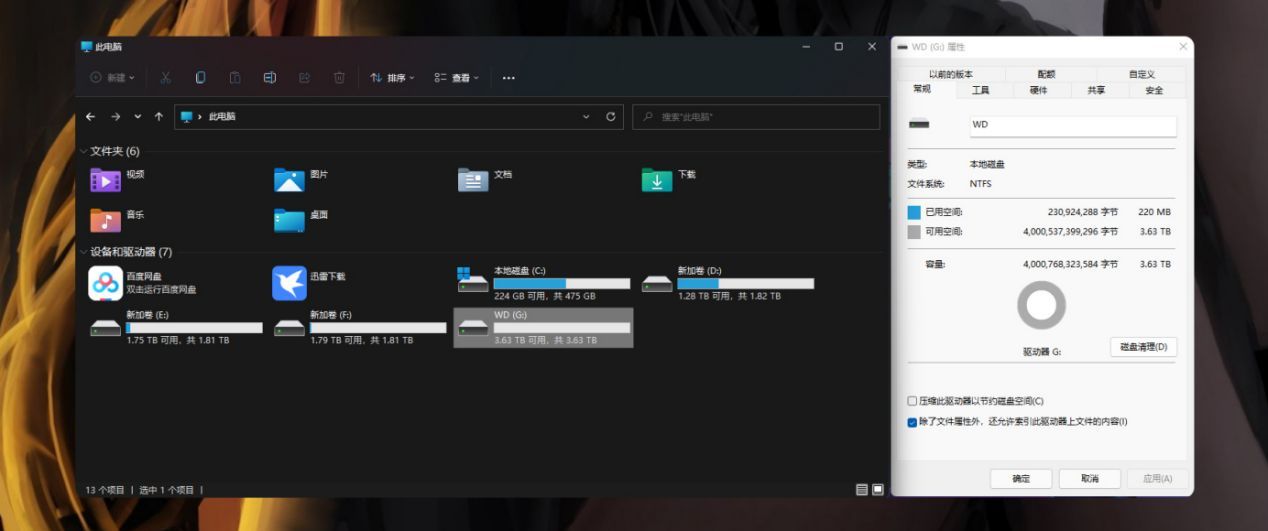Enable 压缩此驱动器以节约磁盘空间 checkbox
The height and width of the screenshot is (531, 1268).
912,401
